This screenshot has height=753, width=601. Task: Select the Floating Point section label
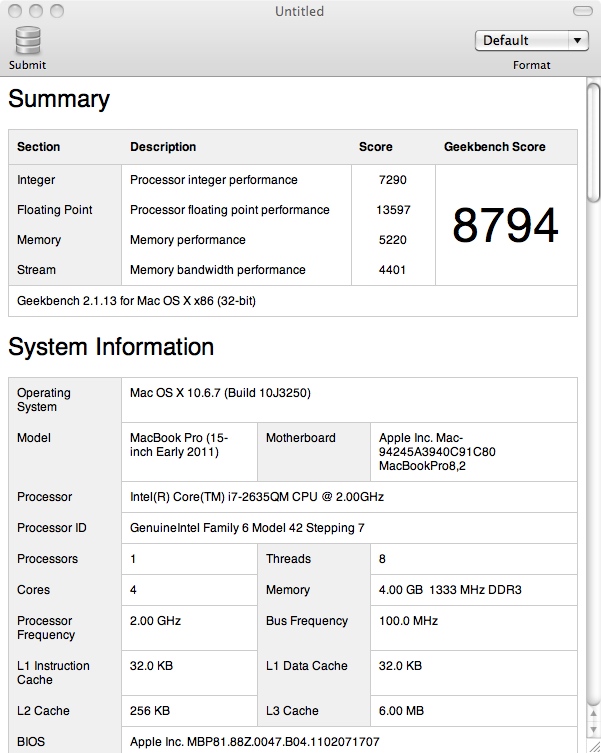54,210
